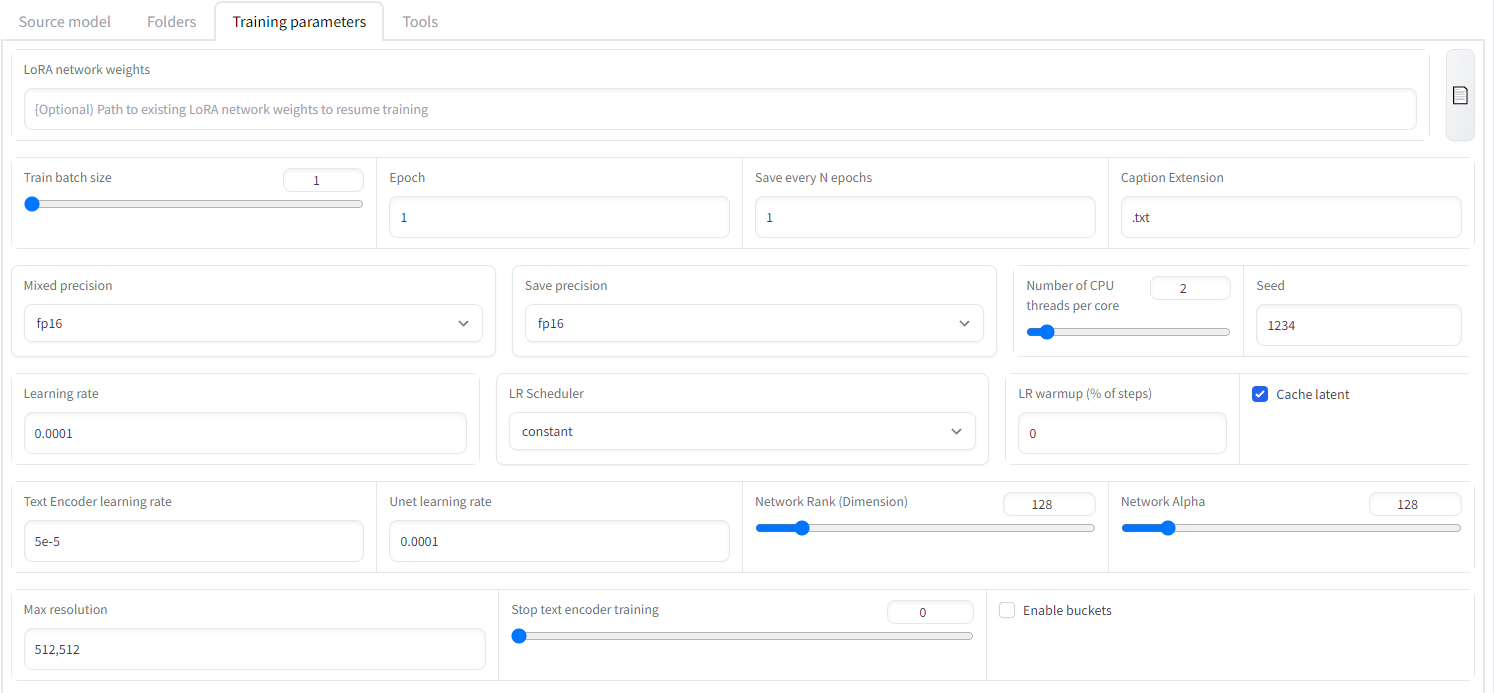The width and height of the screenshot is (1494, 693).
Task: Set CPU threads per core using the slider
Action: coord(1046,331)
